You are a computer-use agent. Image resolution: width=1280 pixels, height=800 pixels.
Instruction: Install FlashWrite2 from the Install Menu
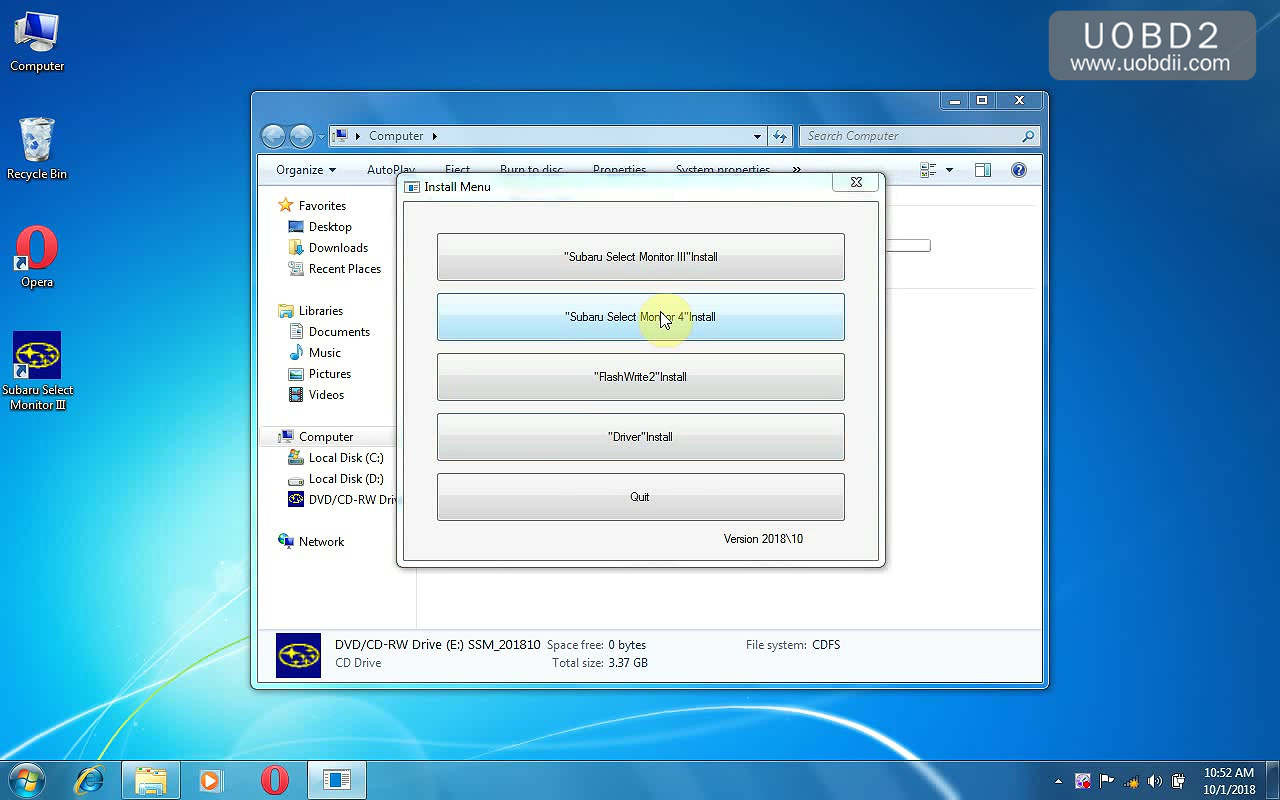pyautogui.click(x=640, y=377)
